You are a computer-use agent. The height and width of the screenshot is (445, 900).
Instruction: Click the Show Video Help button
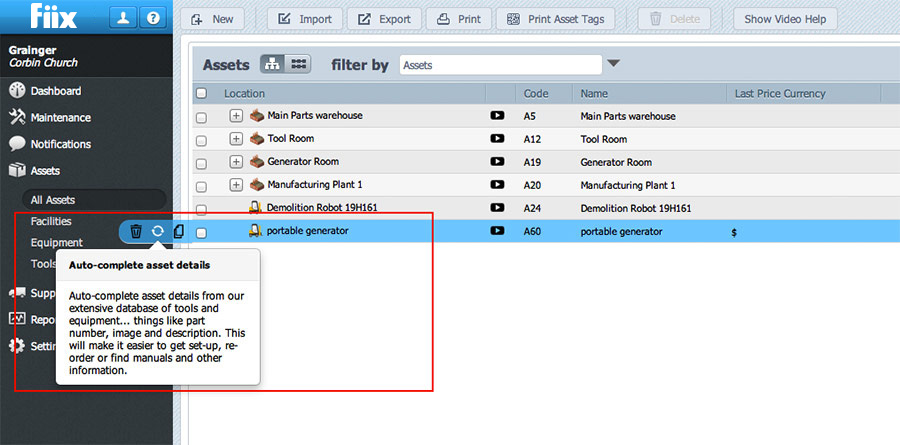pos(785,19)
